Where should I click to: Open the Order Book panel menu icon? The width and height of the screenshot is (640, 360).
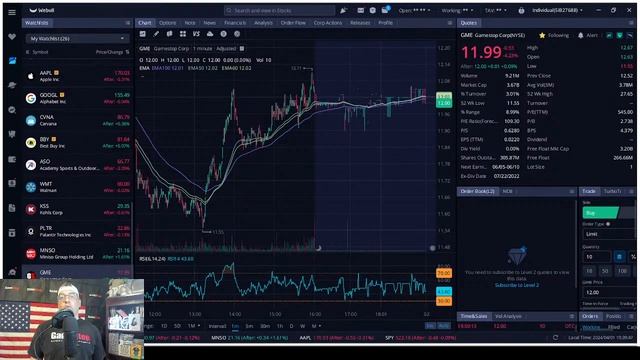click(x=571, y=191)
